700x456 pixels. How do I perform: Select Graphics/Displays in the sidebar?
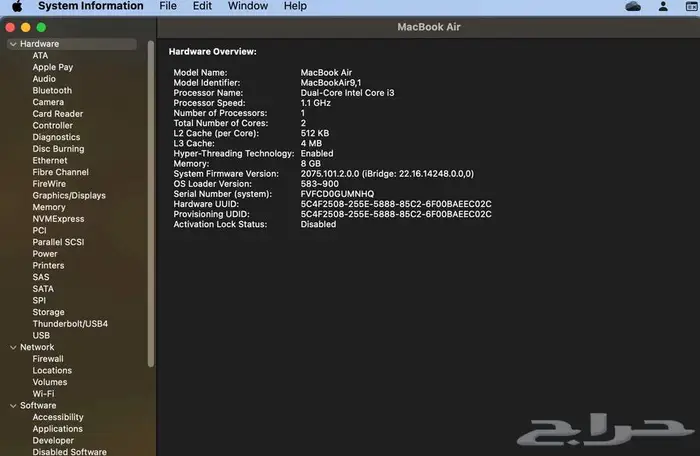[x=69, y=195]
